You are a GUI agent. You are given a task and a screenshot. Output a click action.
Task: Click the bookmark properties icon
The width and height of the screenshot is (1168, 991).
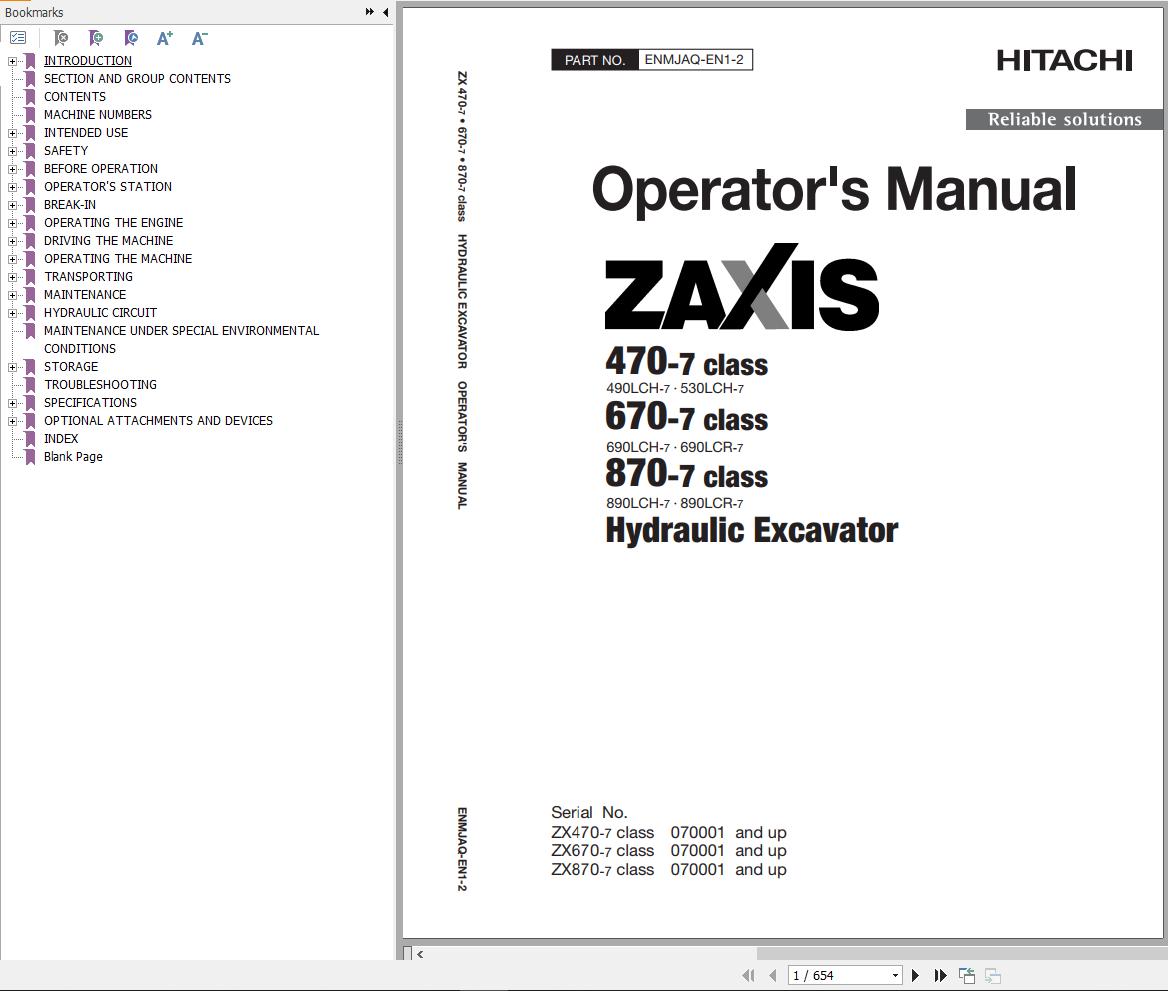(130, 38)
